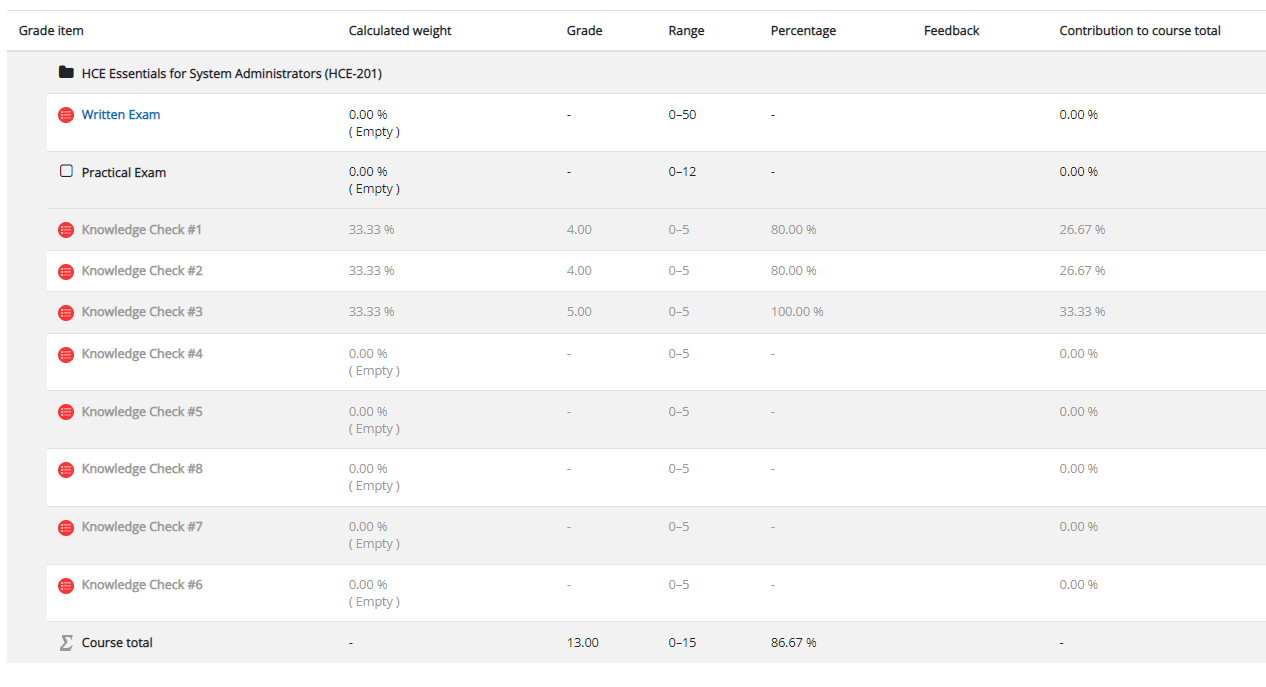Click the Percentage column header
The image size is (1266, 687).
click(x=803, y=31)
